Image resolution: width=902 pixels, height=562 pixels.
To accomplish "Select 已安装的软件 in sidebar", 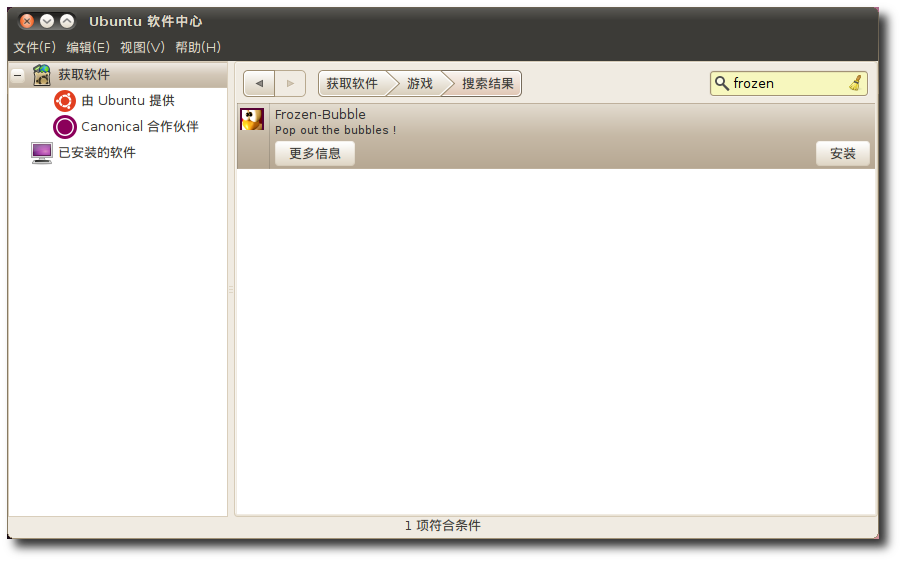I will [97, 152].
